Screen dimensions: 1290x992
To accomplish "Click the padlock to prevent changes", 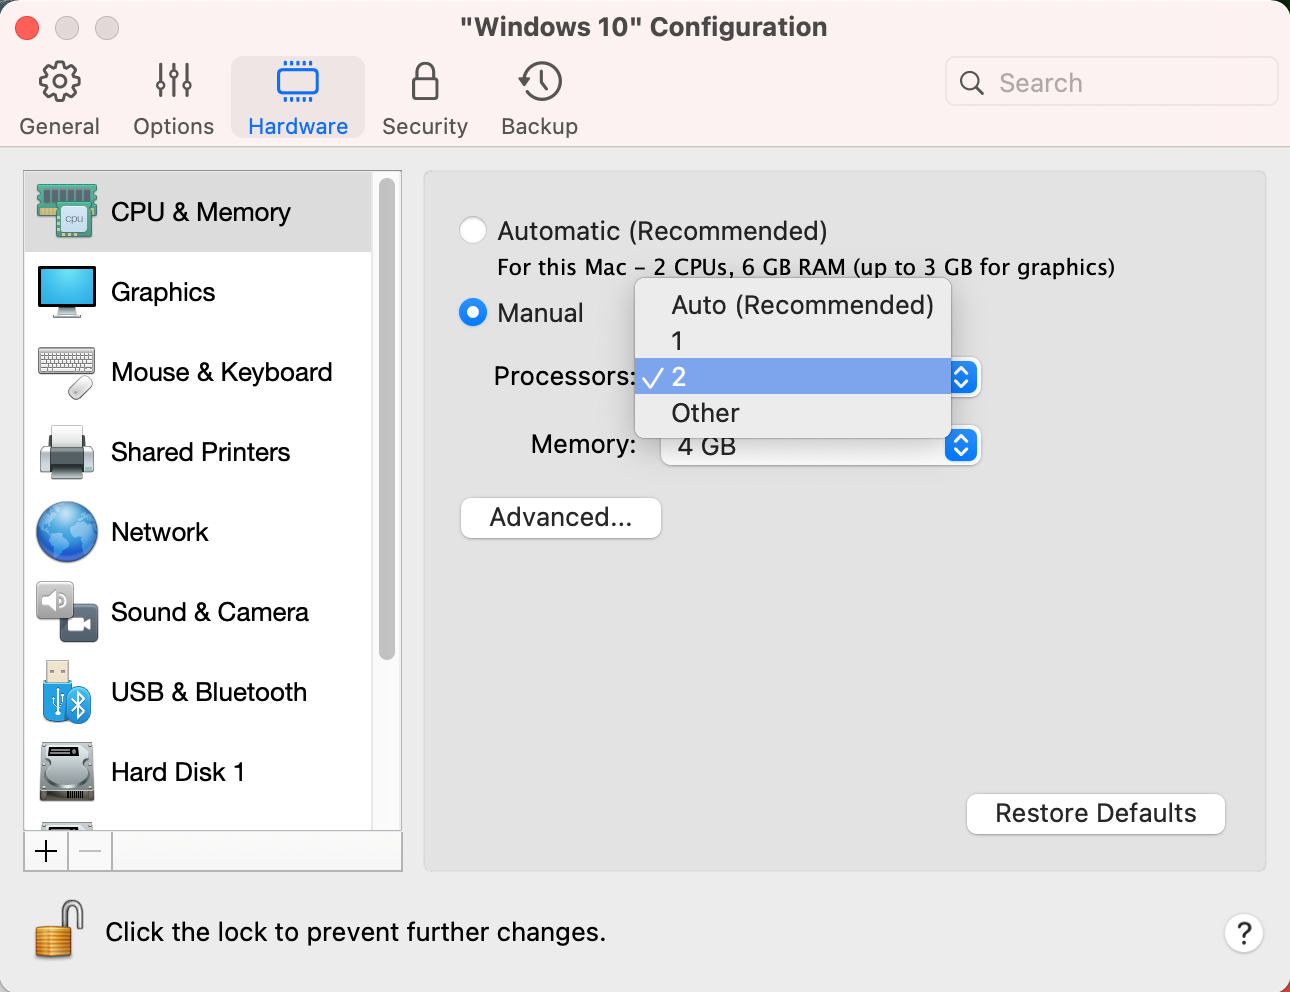I will click(58, 931).
